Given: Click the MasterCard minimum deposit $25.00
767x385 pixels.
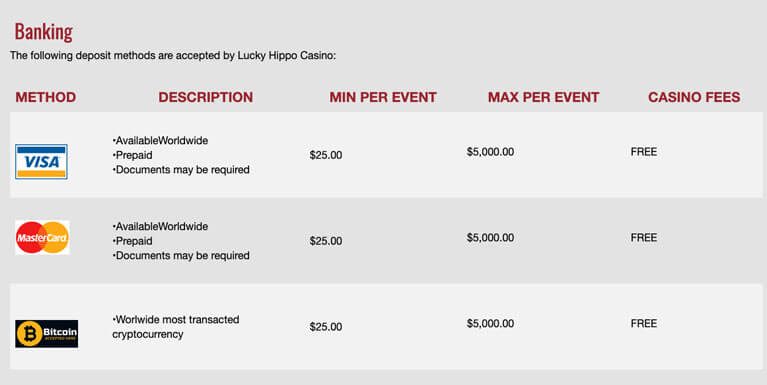Looking at the screenshot, I should pos(326,241).
